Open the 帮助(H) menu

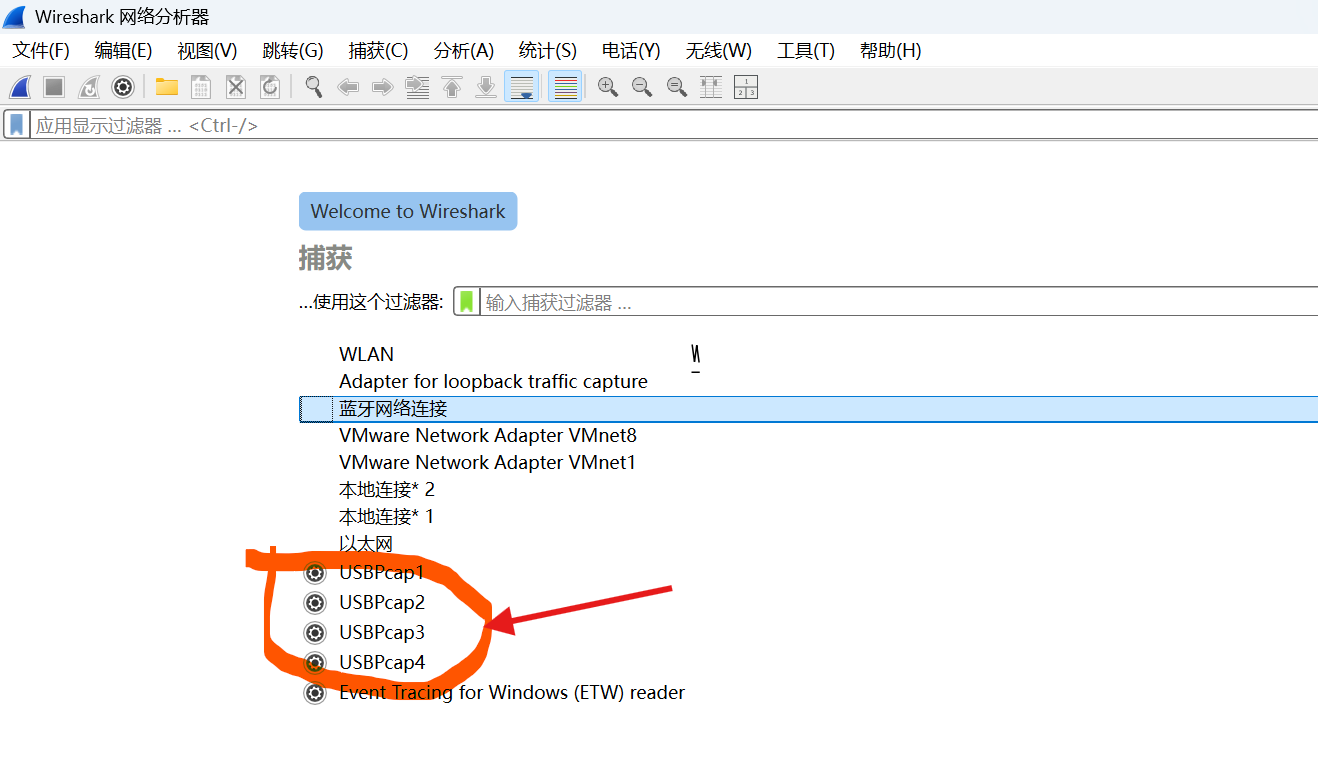coord(891,50)
